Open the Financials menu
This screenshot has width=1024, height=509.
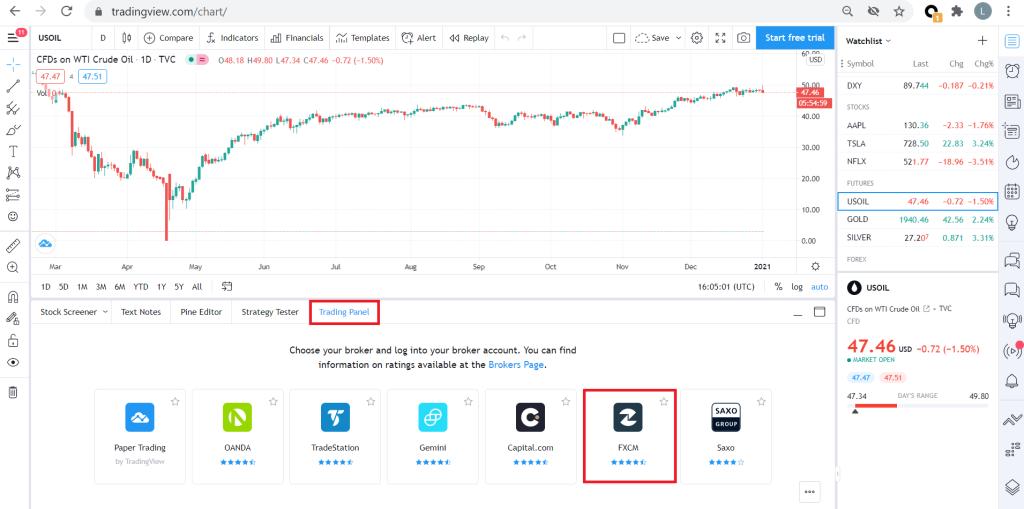pyautogui.click(x=297, y=38)
